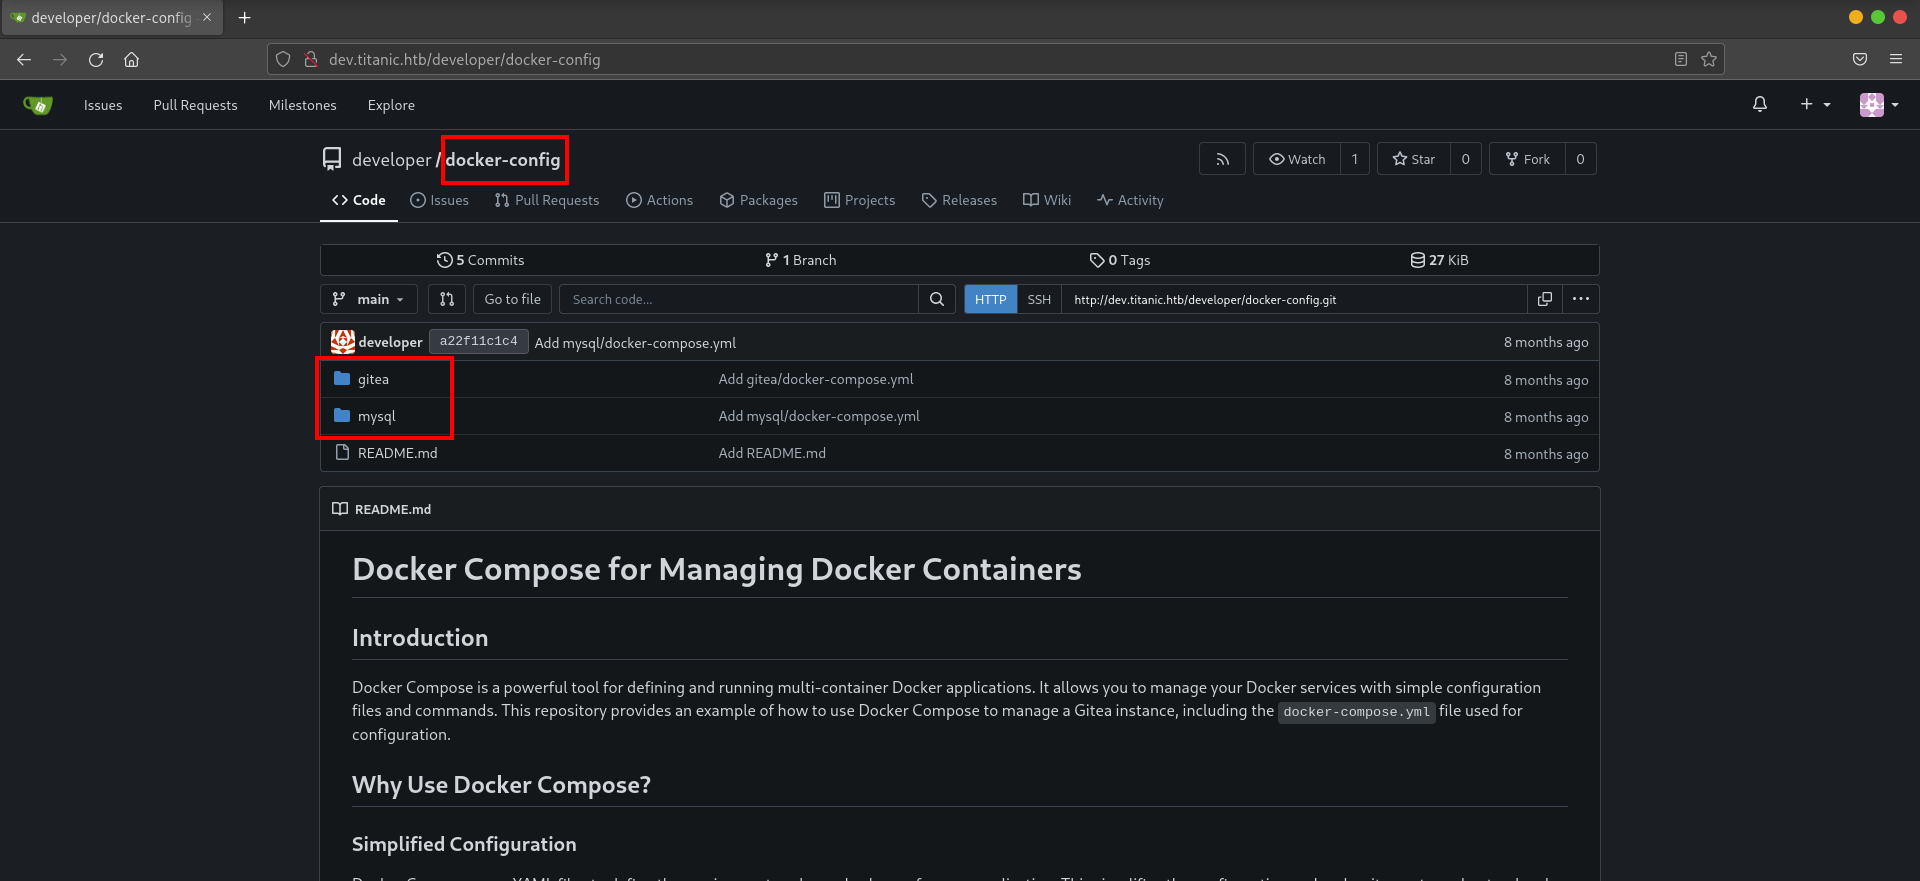Image resolution: width=1920 pixels, height=881 pixels.
Task: Click the compare branches icon button
Action: [x=447, y=299]
